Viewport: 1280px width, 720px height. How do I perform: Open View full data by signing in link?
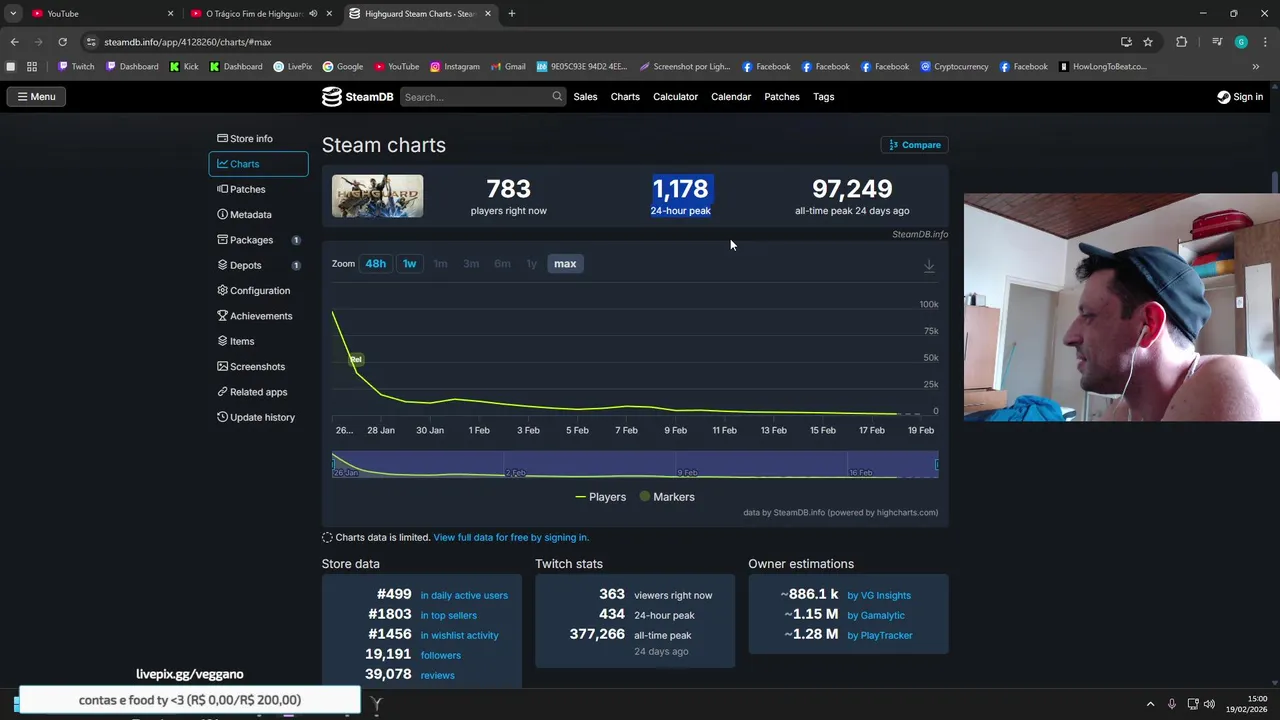tap(511, 538)
